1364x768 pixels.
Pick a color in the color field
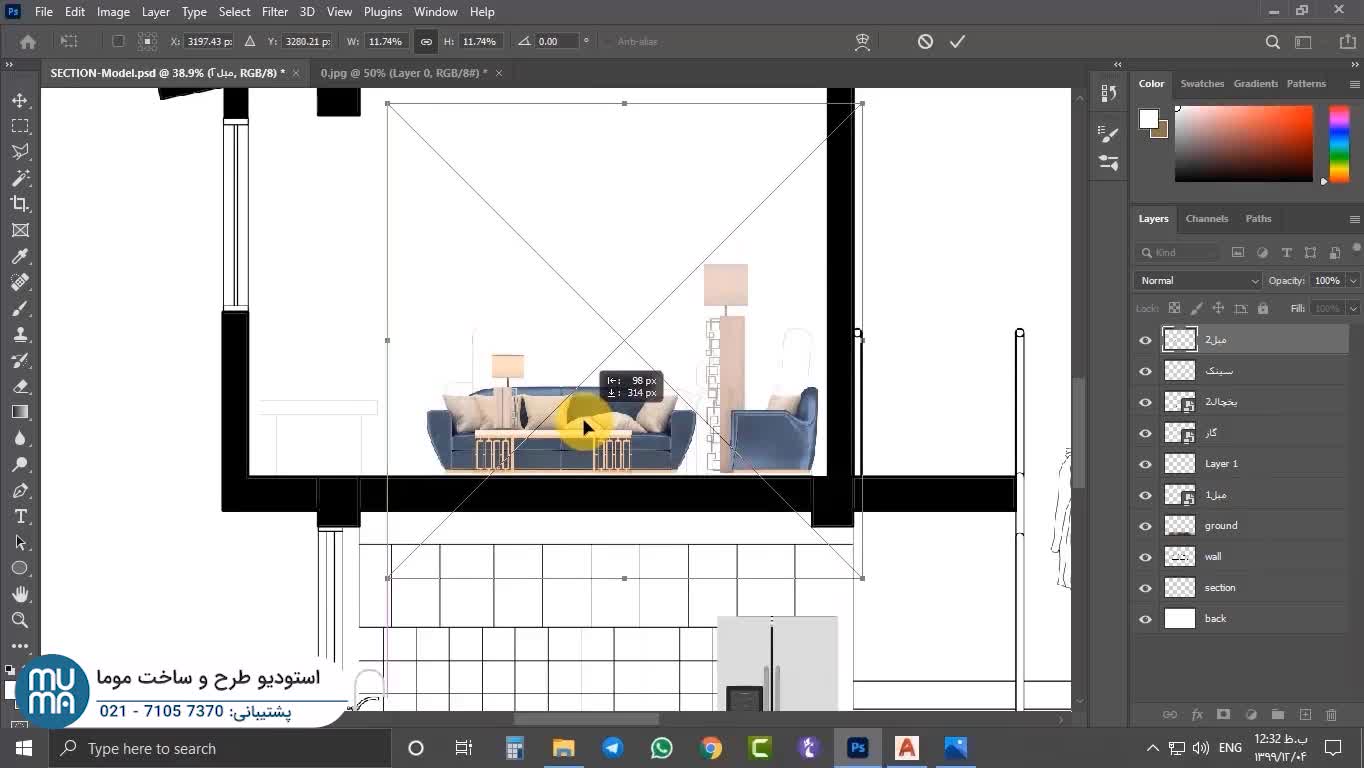click(x=1243, y=145)
